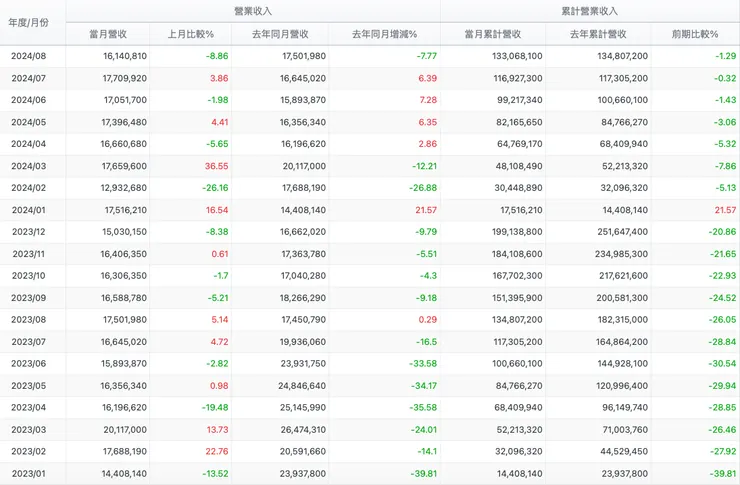The height and width of the screenshot is (485, 740).
Task: Click the 2024/04 row label
Action: click(x=29, y=144)
